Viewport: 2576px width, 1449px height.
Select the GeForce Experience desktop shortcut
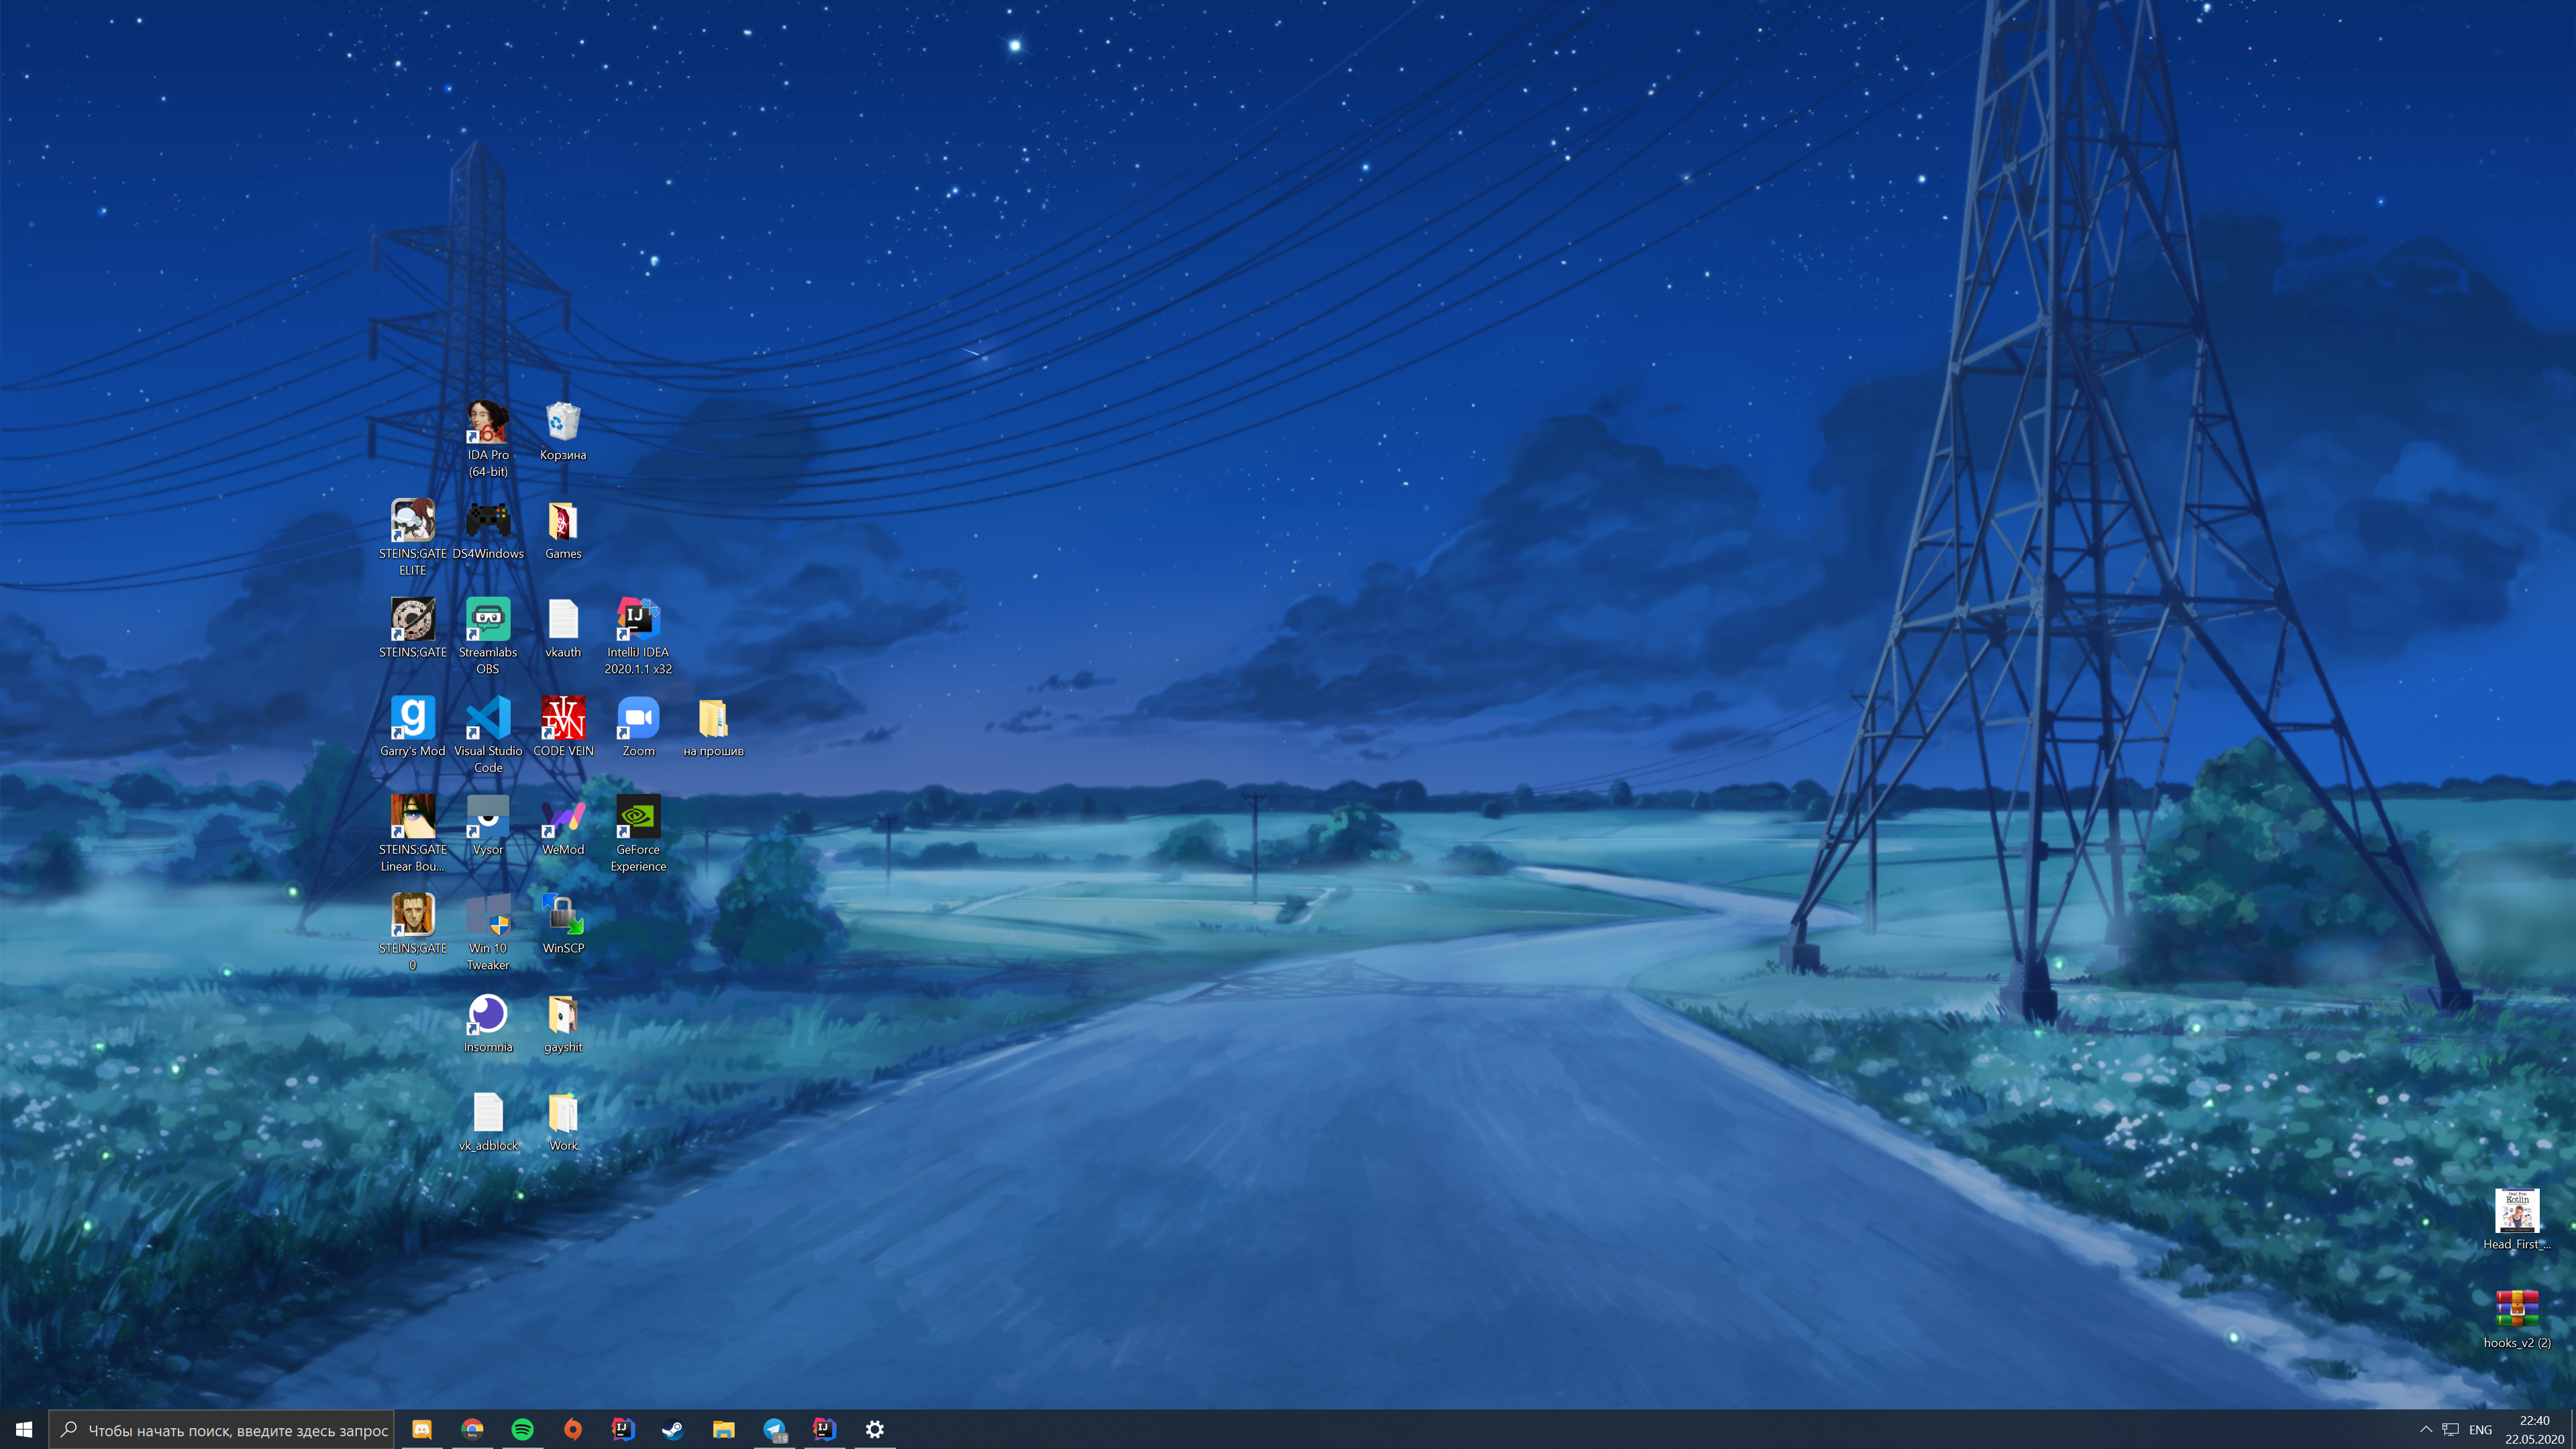[638, 834]
